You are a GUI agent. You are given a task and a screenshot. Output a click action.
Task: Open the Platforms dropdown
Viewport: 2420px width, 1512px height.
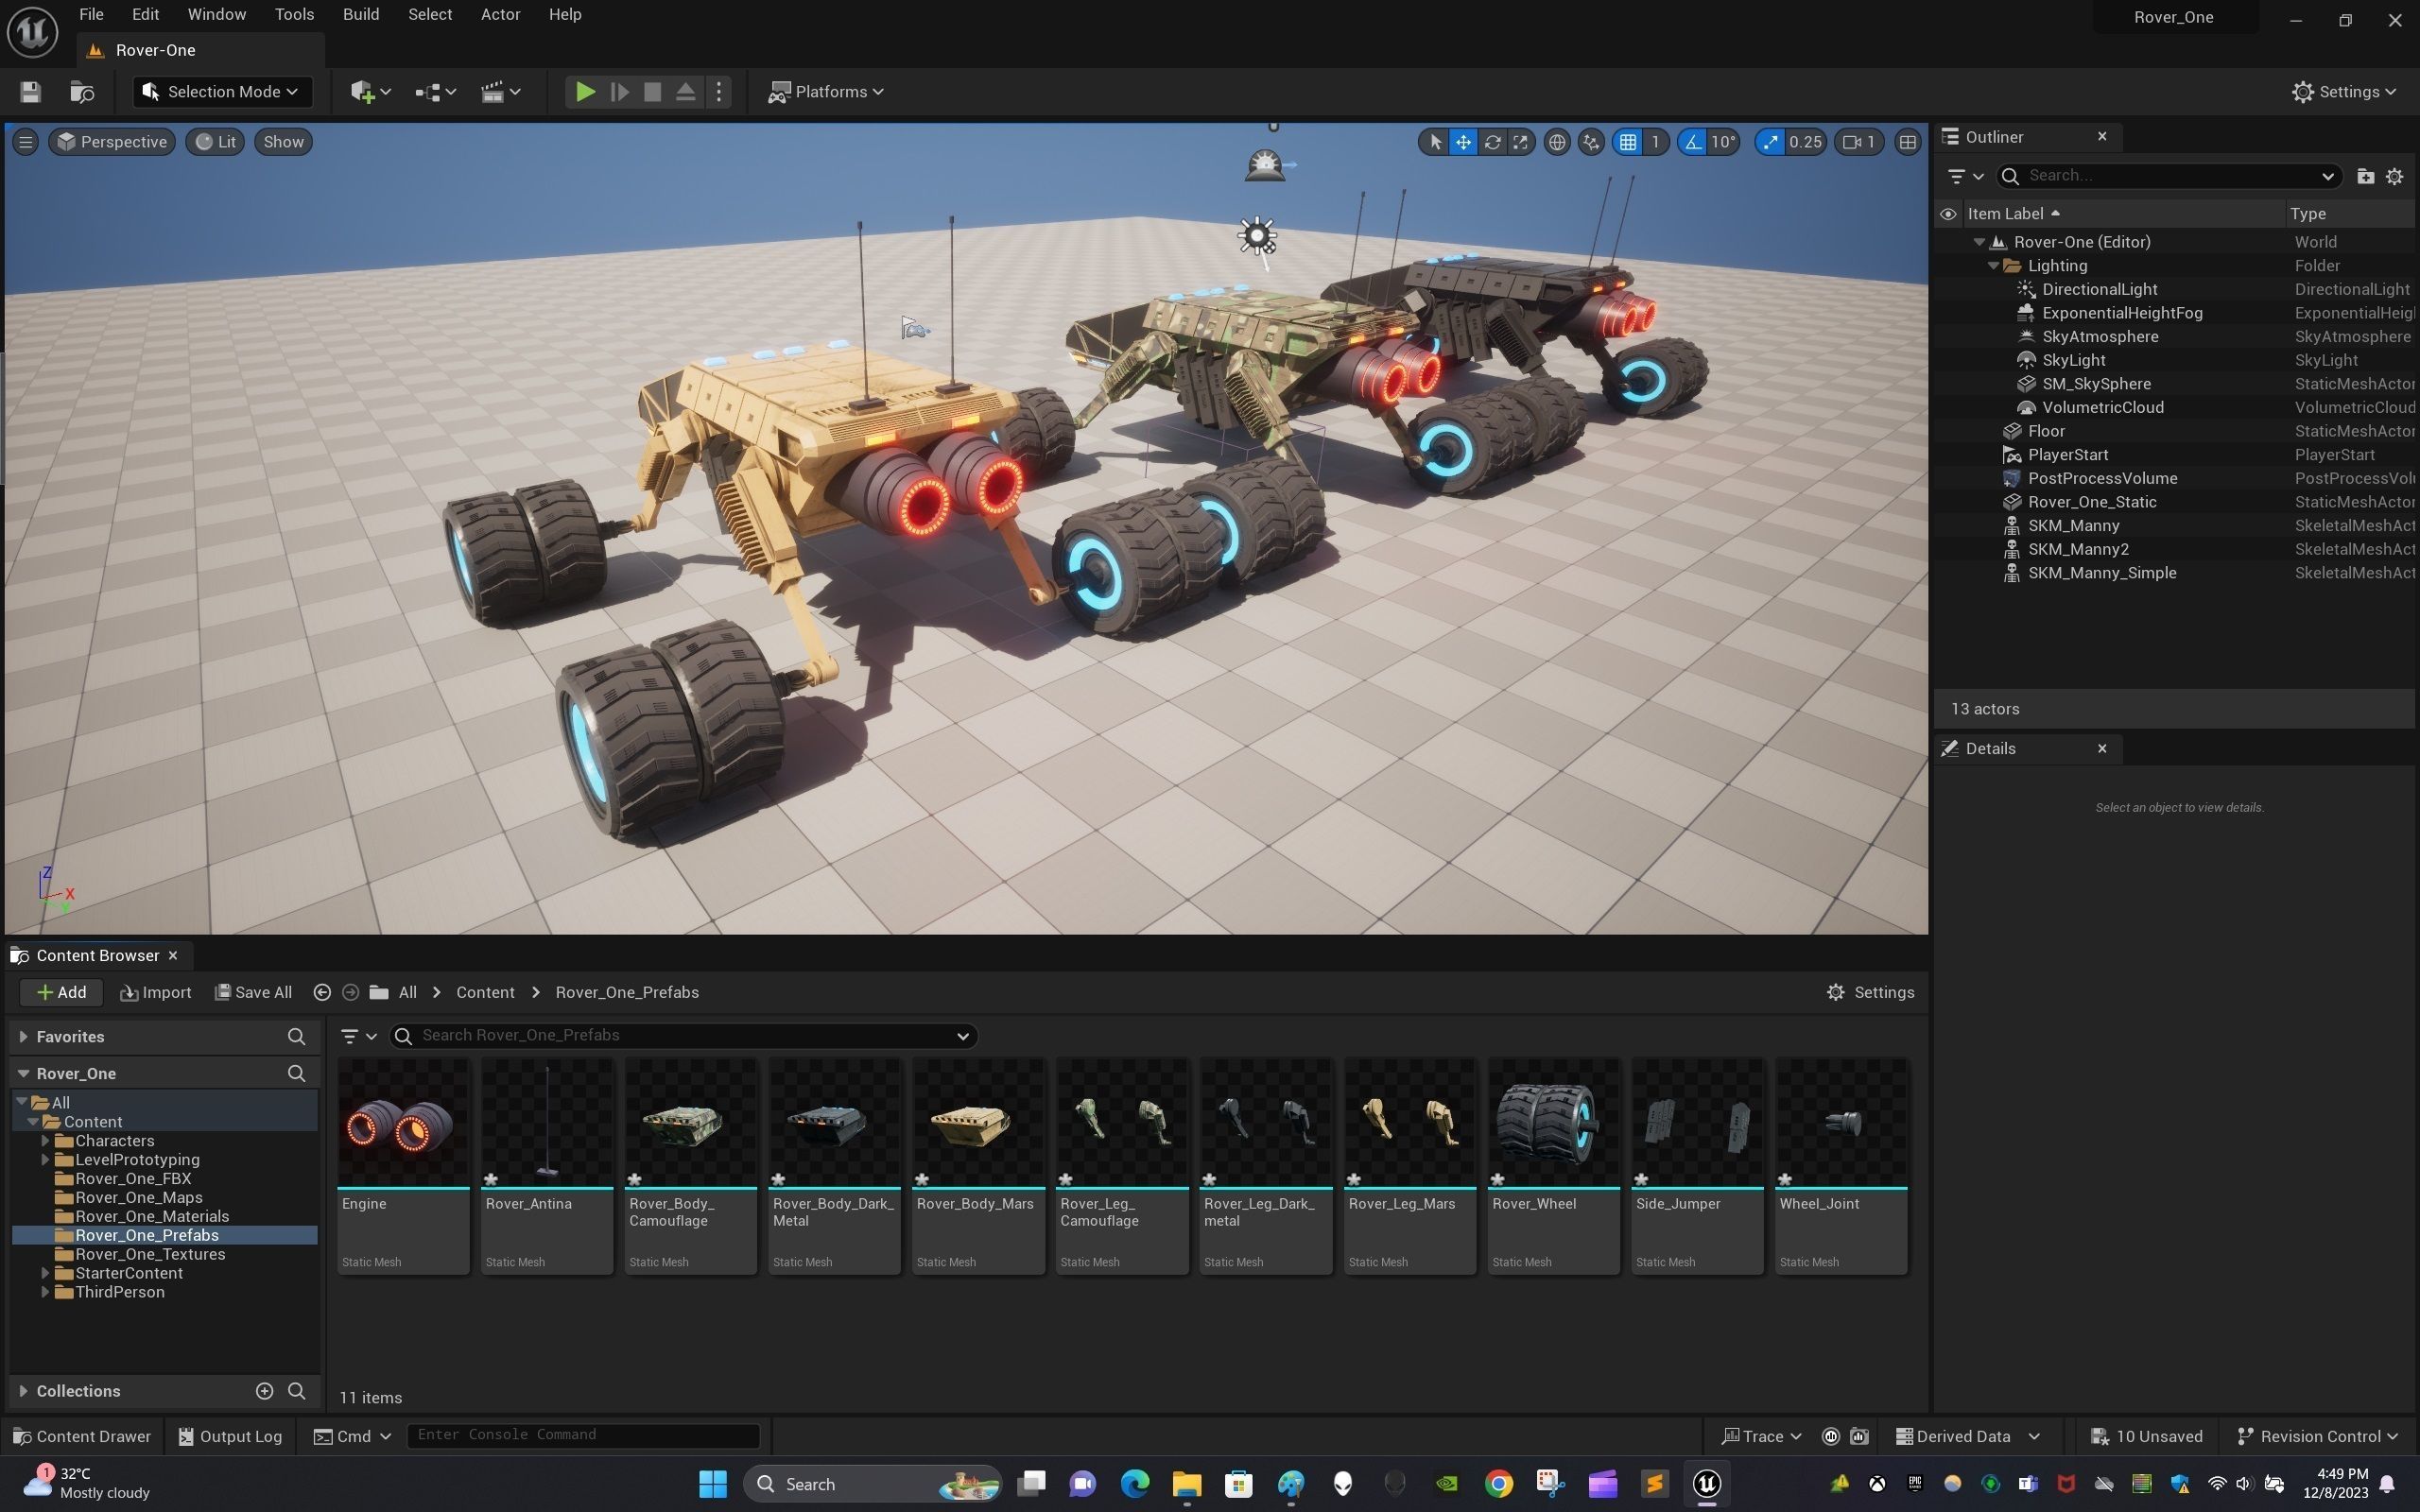click(826, 92)
